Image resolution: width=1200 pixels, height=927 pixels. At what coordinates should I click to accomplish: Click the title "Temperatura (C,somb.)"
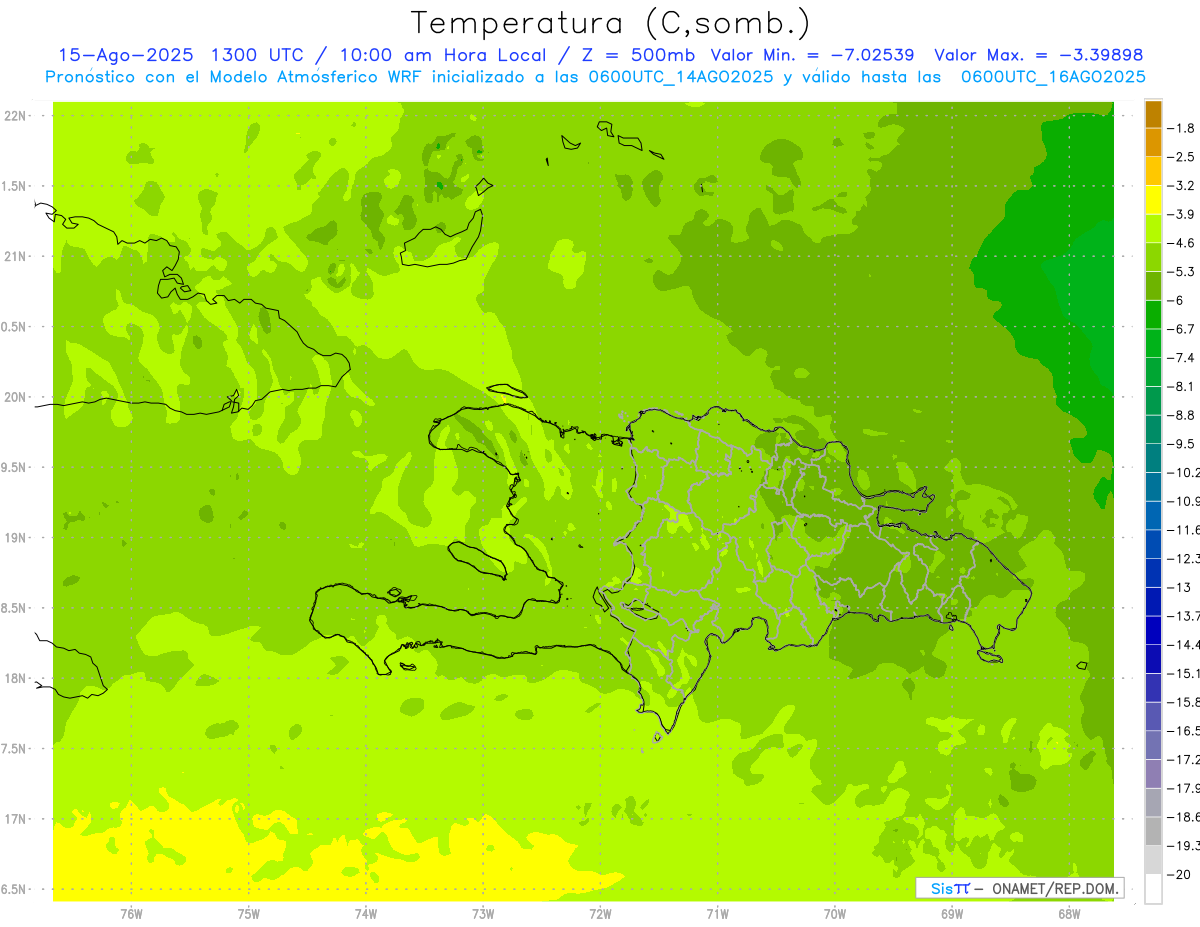[610, 23]
